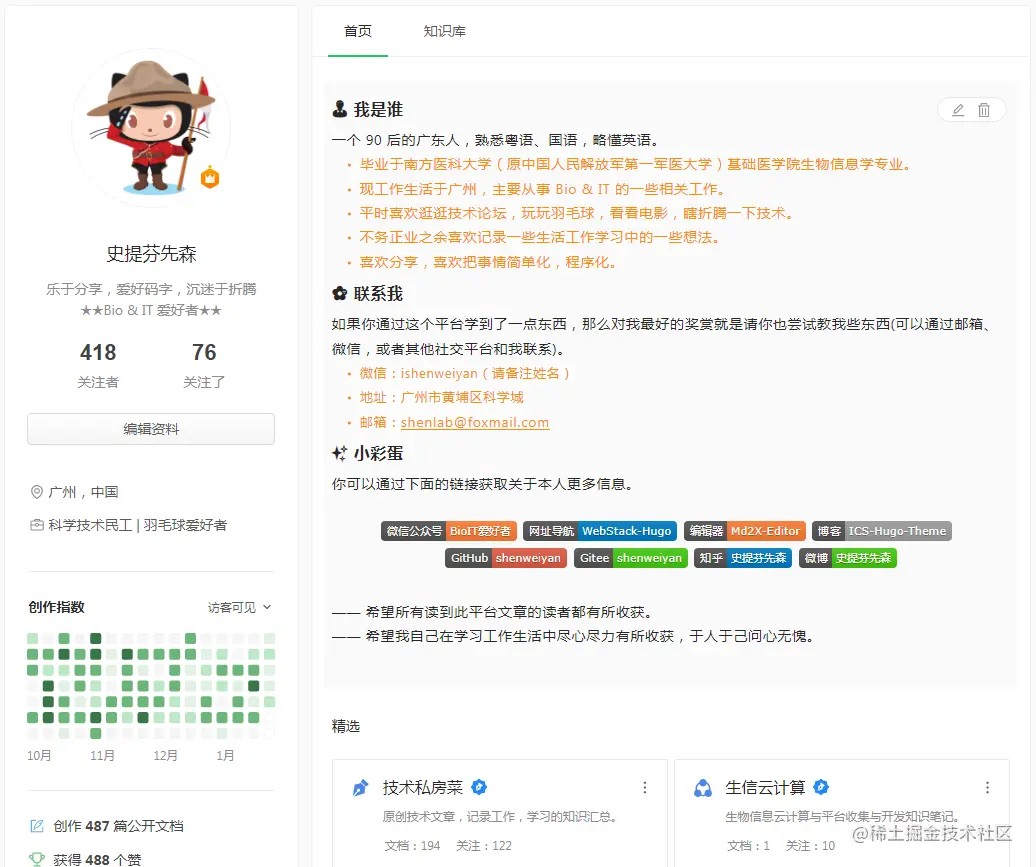
Task: Open the 知乎 史提芬先森 badge
Action: point(743,558)
